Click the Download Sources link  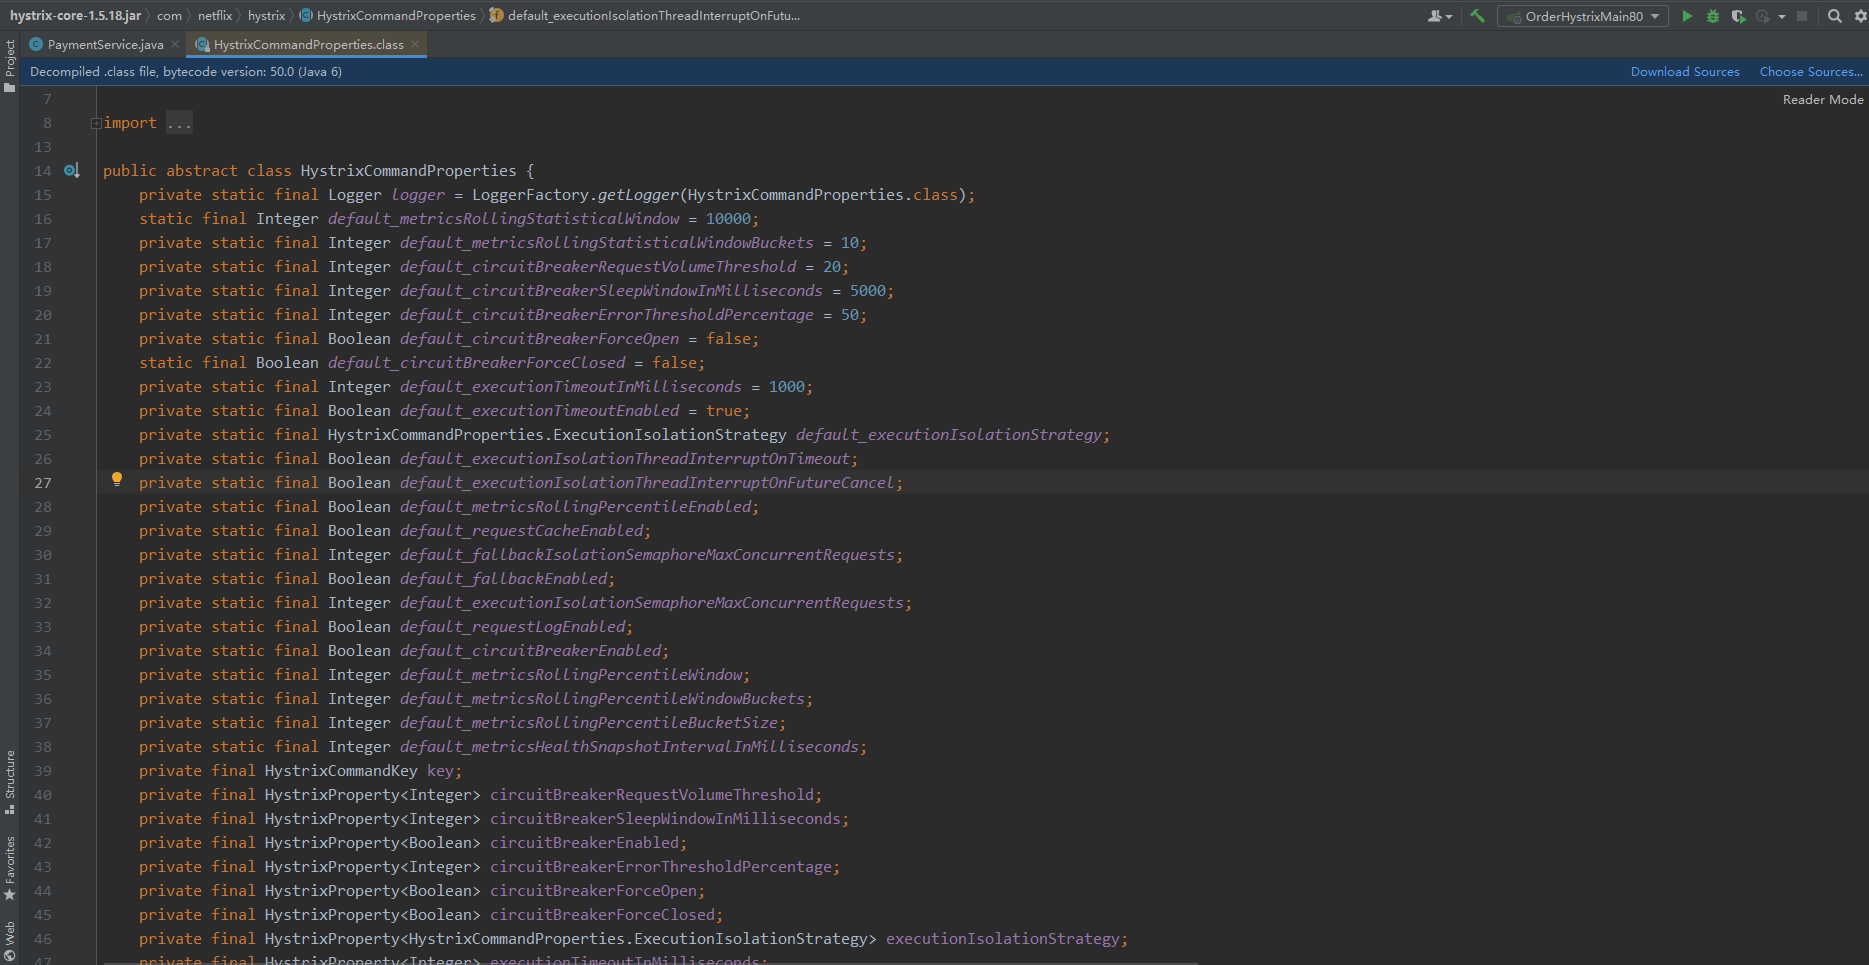pos(1685,72)
